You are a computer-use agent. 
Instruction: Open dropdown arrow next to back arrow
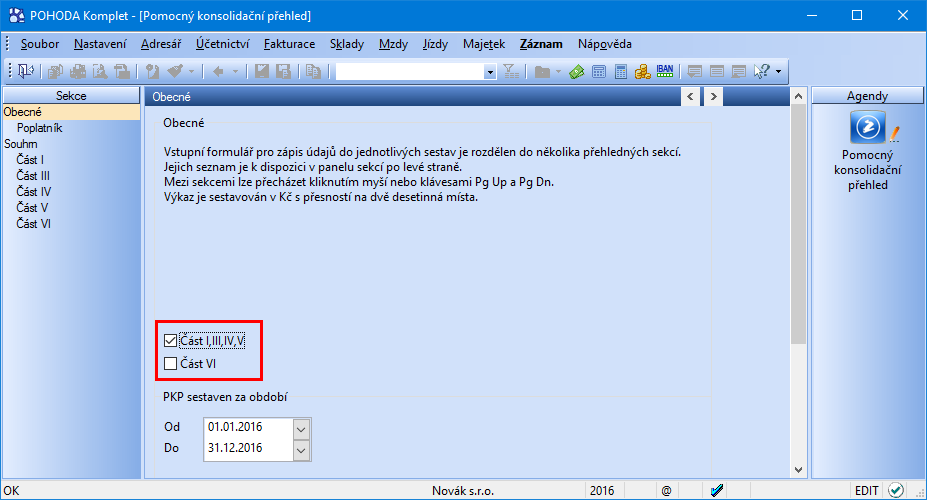point(235,72)
